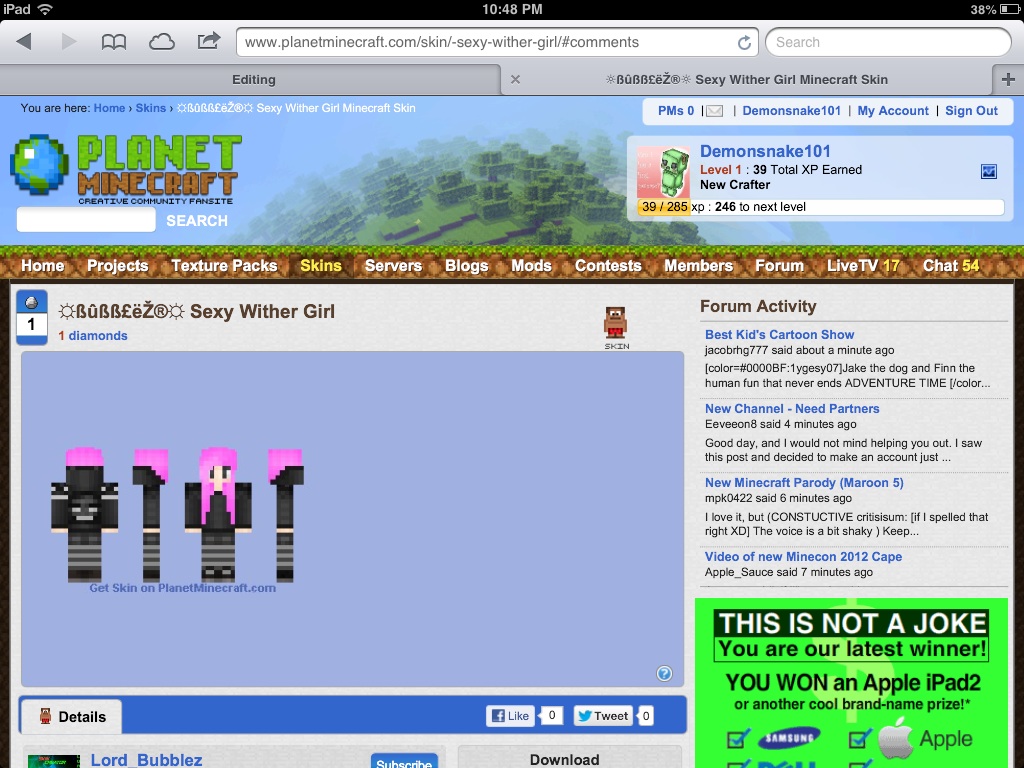Open Video of new Minecon 2012 Cape thread

[803, 556]
